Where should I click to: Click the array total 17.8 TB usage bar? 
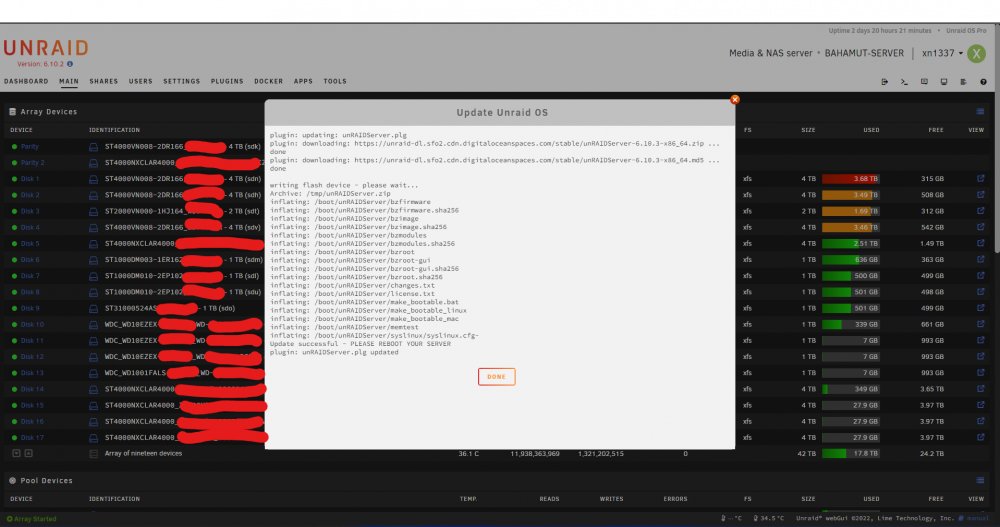point(851,454)
